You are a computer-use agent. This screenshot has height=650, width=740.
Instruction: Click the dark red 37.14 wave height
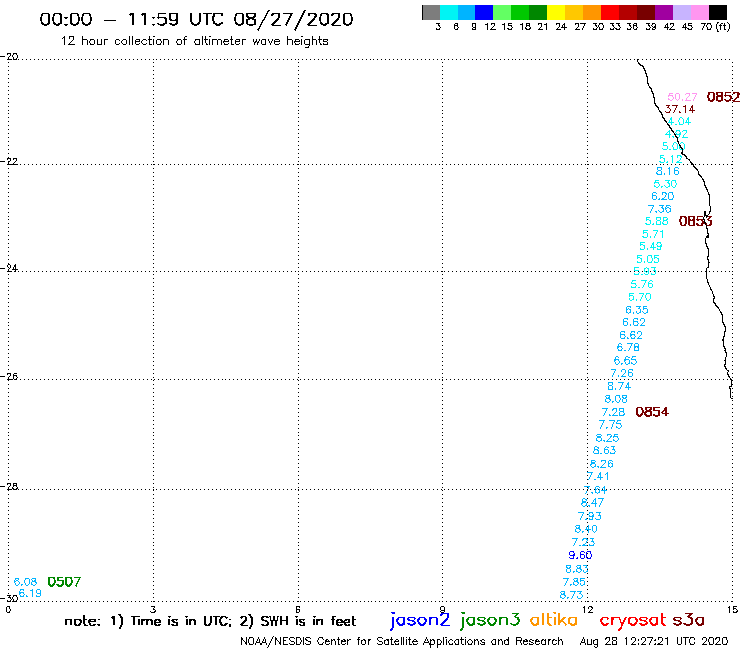click(680, 109)
